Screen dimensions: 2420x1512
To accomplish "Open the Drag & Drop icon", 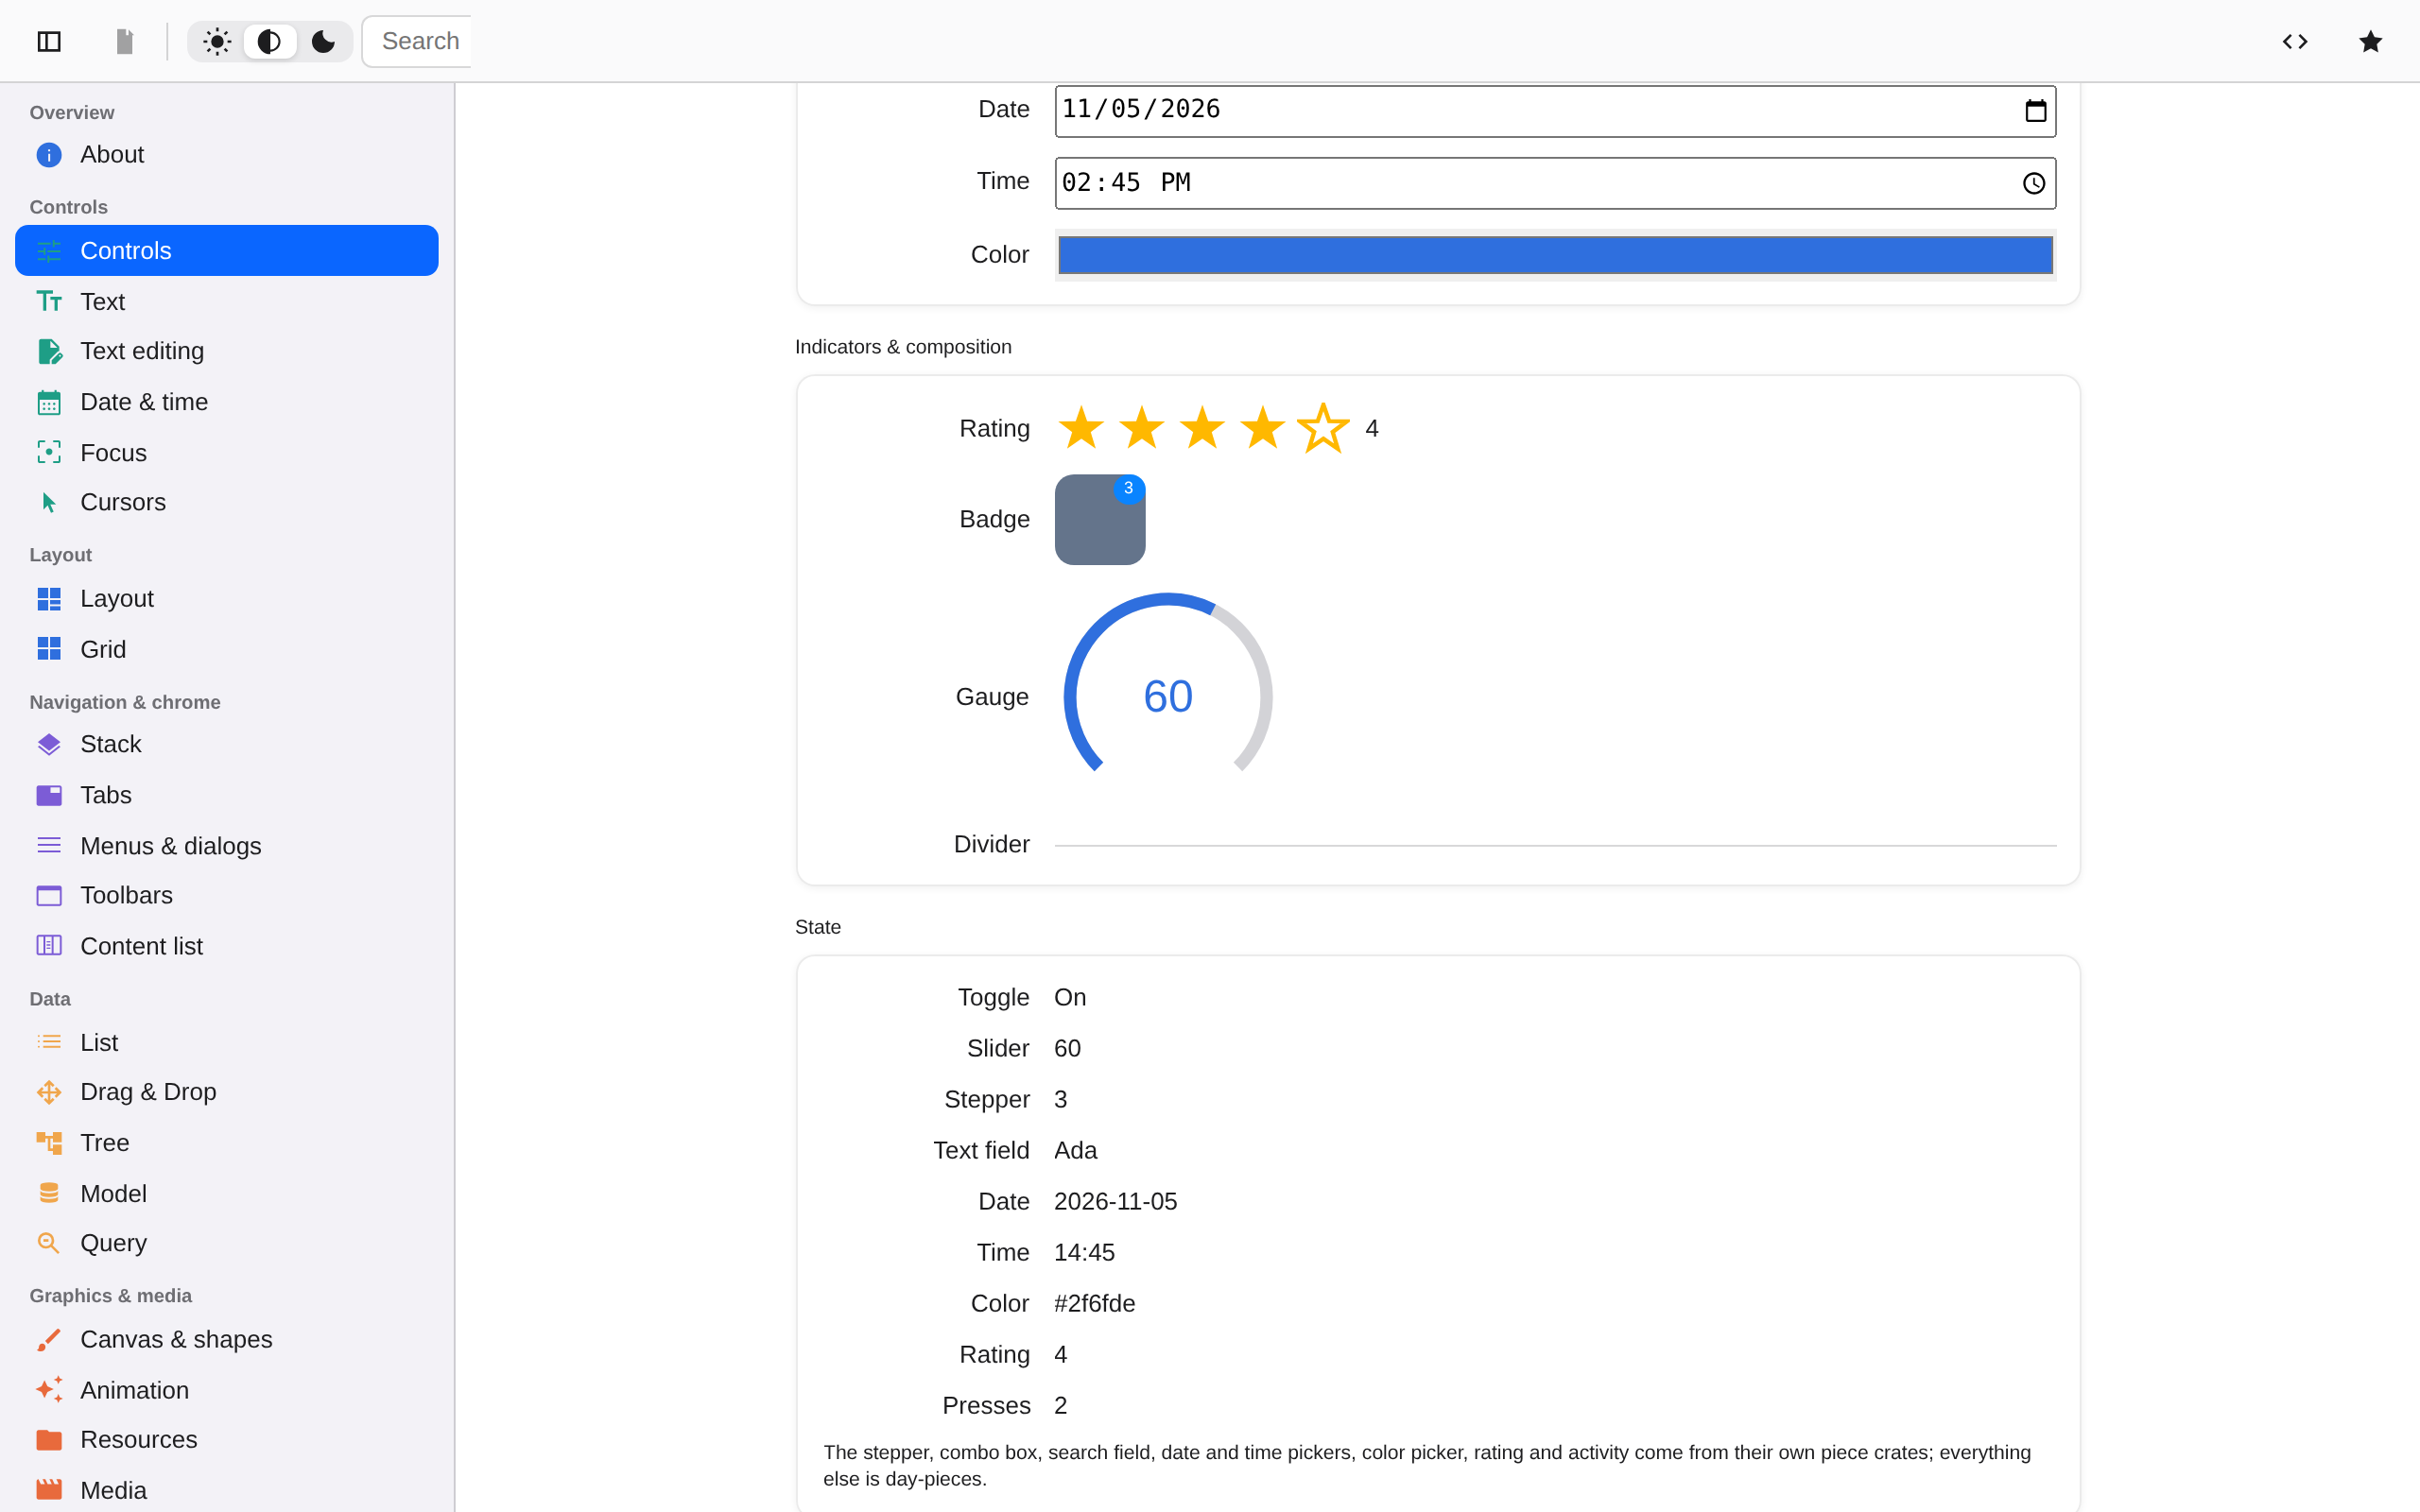I will 49,1092.
